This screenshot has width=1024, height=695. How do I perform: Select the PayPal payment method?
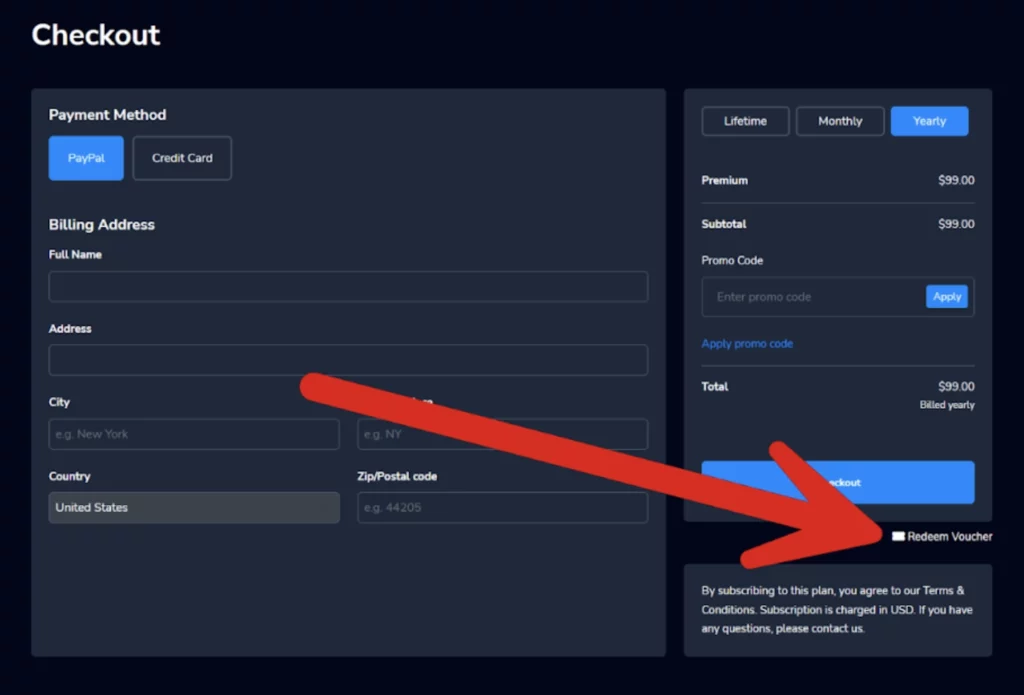click(x=85, y=158)
